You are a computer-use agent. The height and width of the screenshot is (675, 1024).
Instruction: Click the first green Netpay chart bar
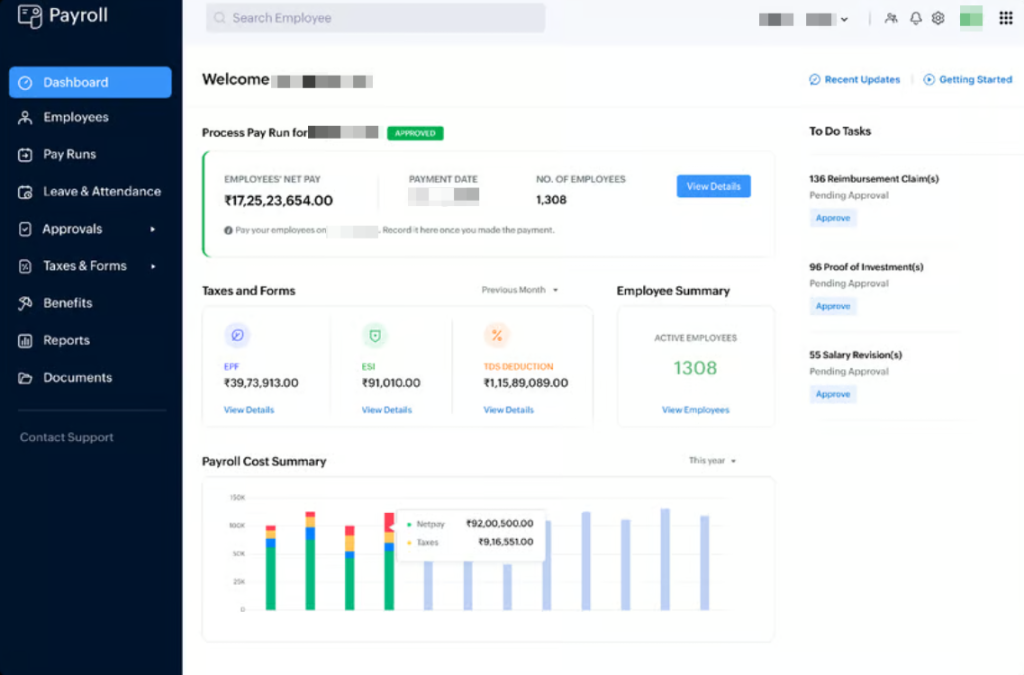[270, 578]
